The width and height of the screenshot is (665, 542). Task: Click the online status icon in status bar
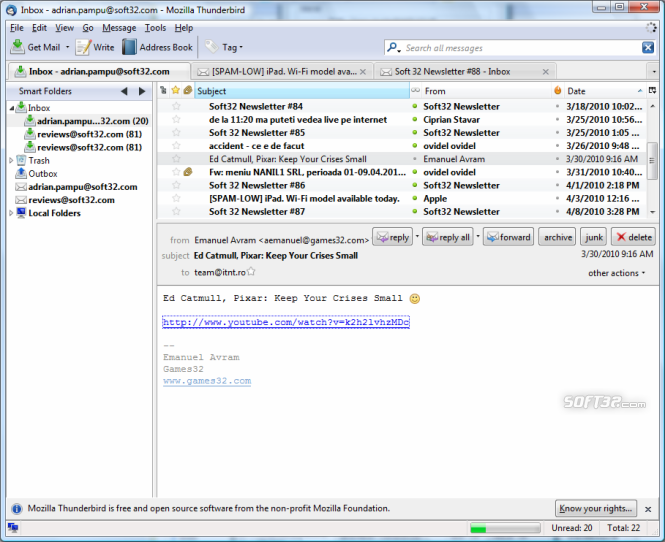point(13,528)
